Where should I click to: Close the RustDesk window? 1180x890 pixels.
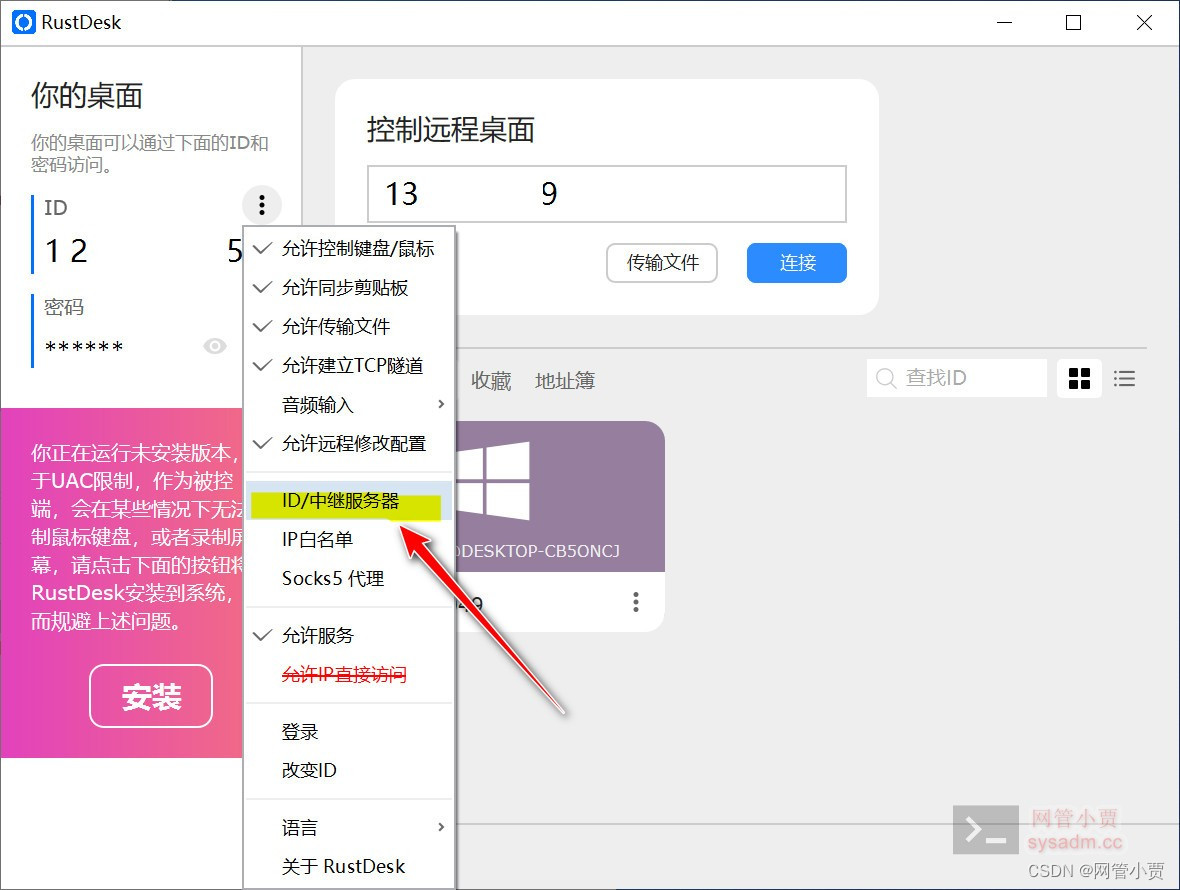click(x=1144, y=23)
